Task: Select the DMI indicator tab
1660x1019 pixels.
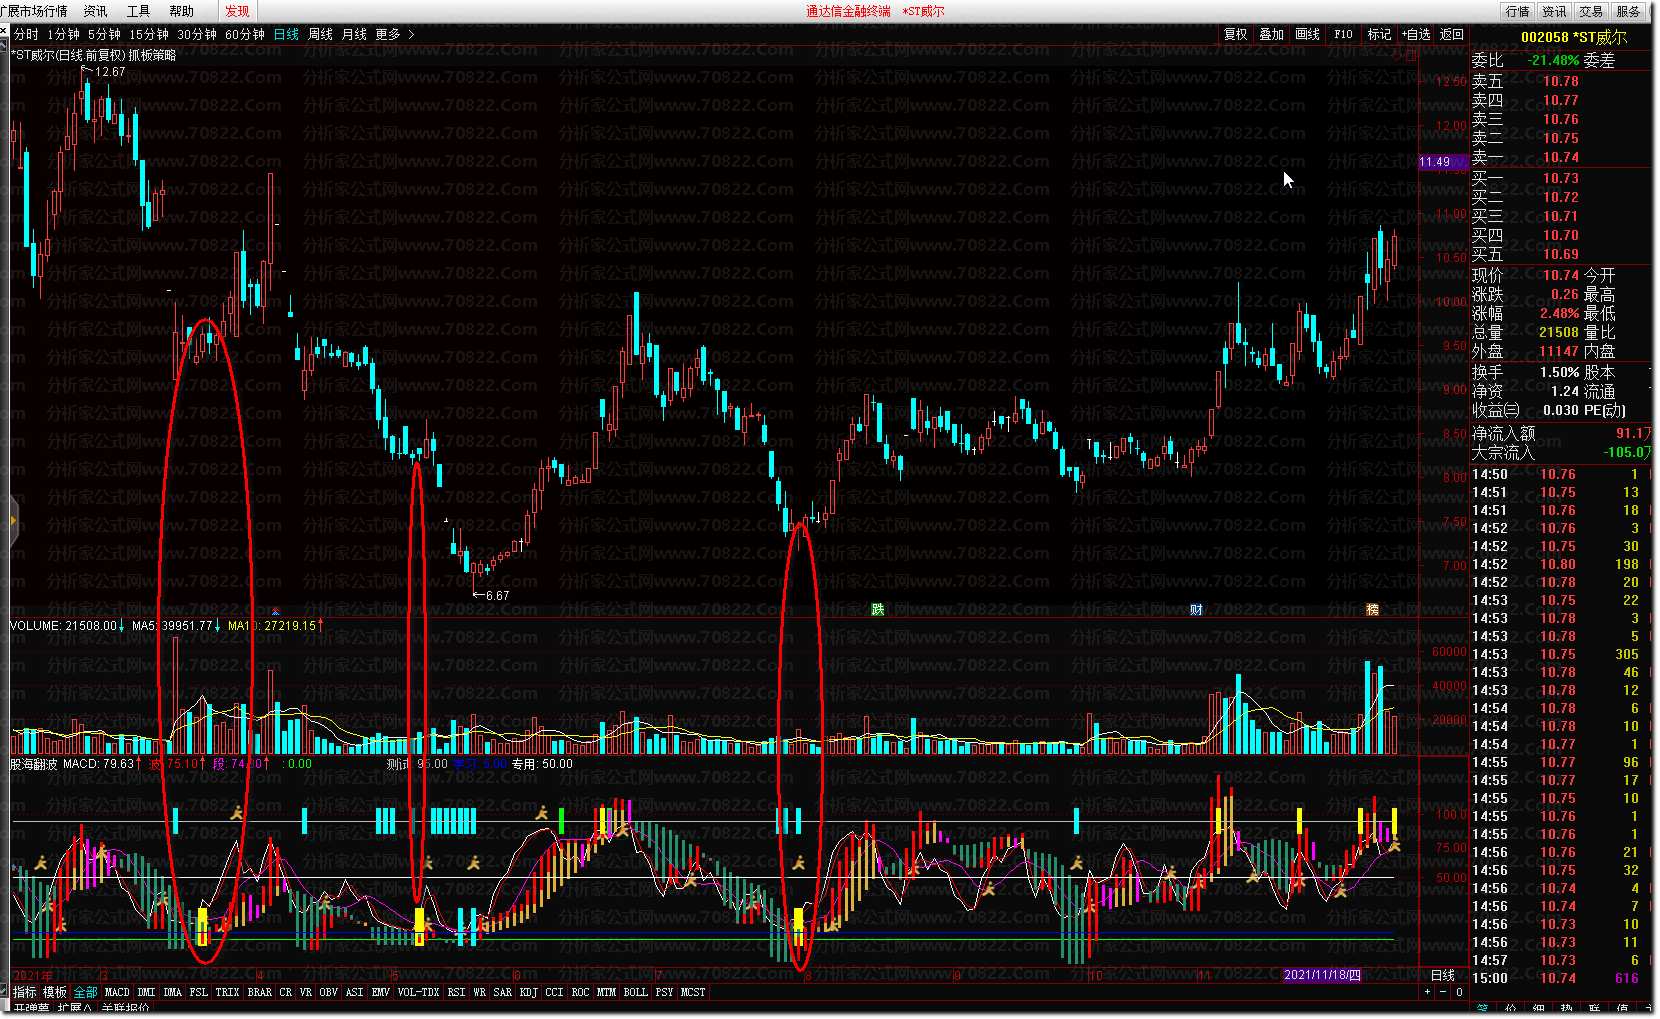Action: click(x=147, y=992)
